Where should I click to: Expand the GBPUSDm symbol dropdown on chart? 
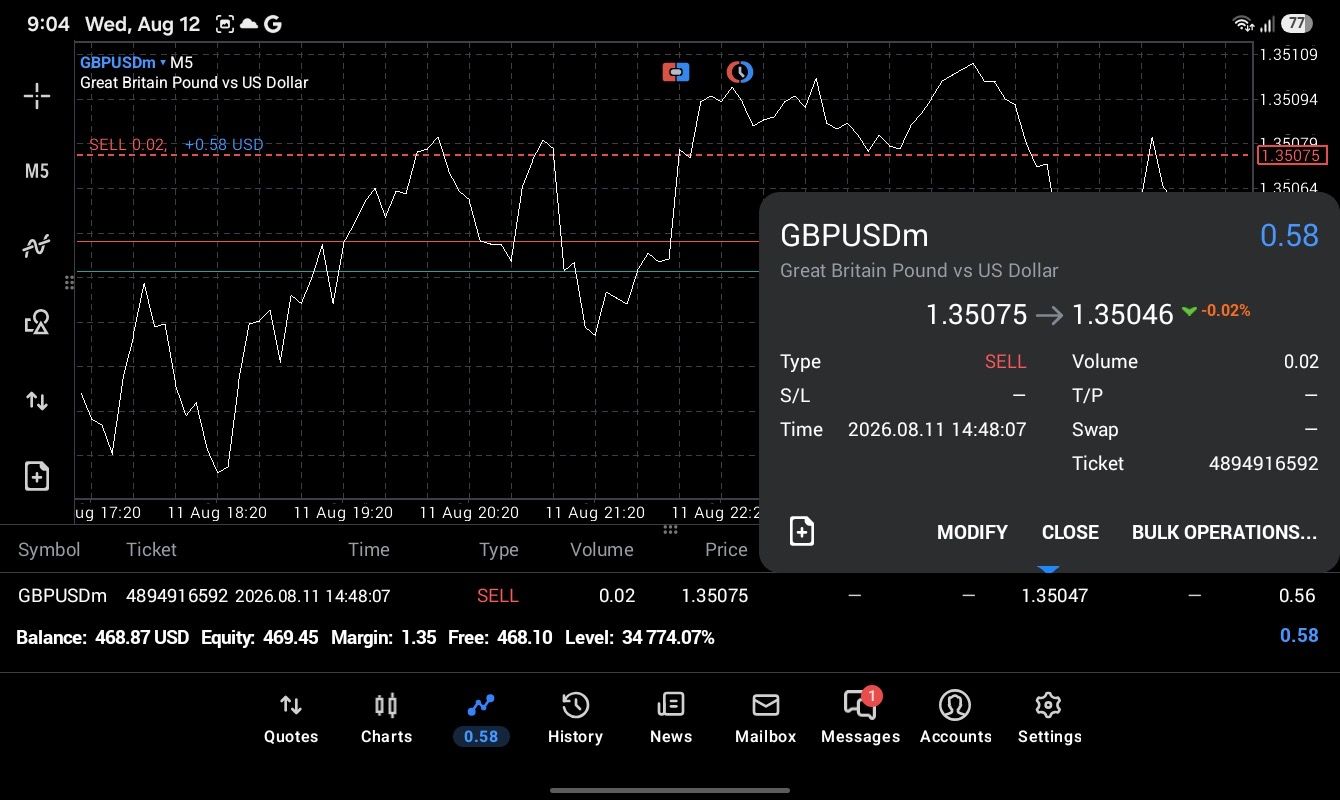[x=123, y=62]
